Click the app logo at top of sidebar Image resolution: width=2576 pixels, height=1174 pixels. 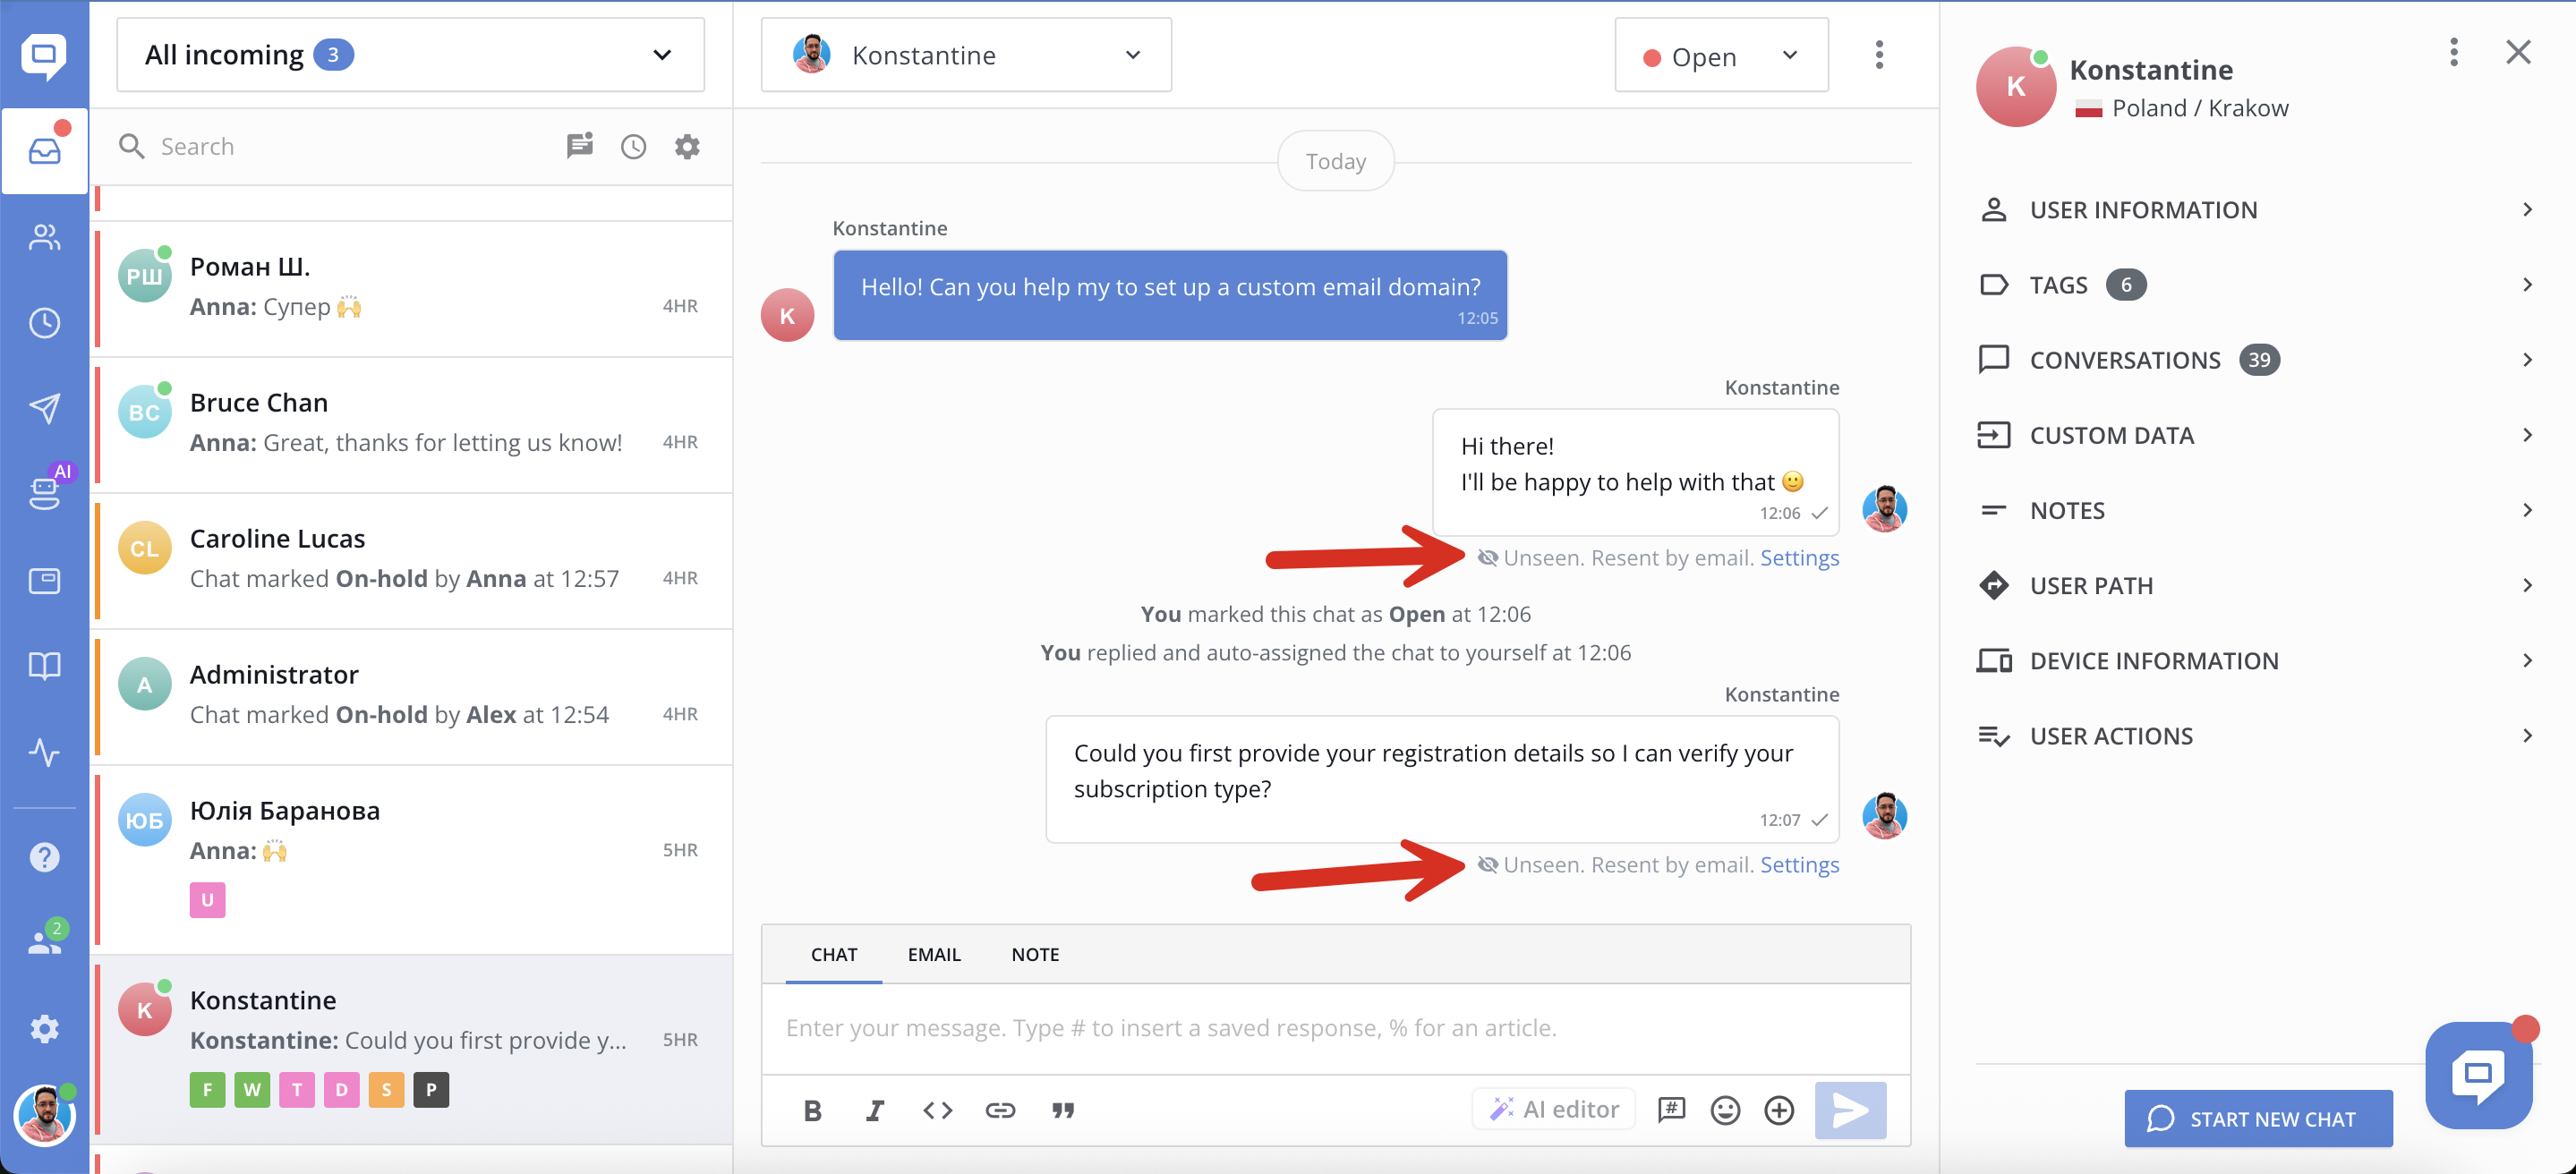pos(45,56)
